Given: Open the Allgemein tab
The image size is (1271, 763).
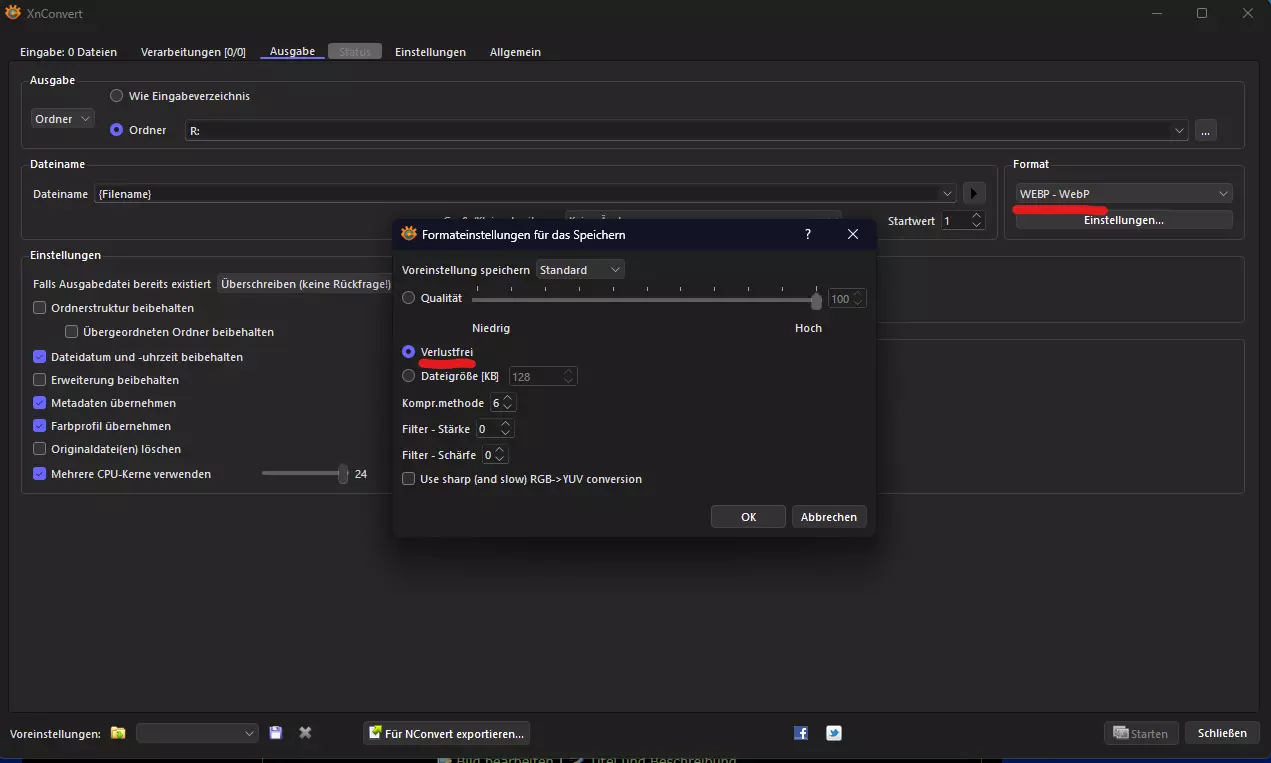Looking at the screenshot, I should [x=515, y=52].
